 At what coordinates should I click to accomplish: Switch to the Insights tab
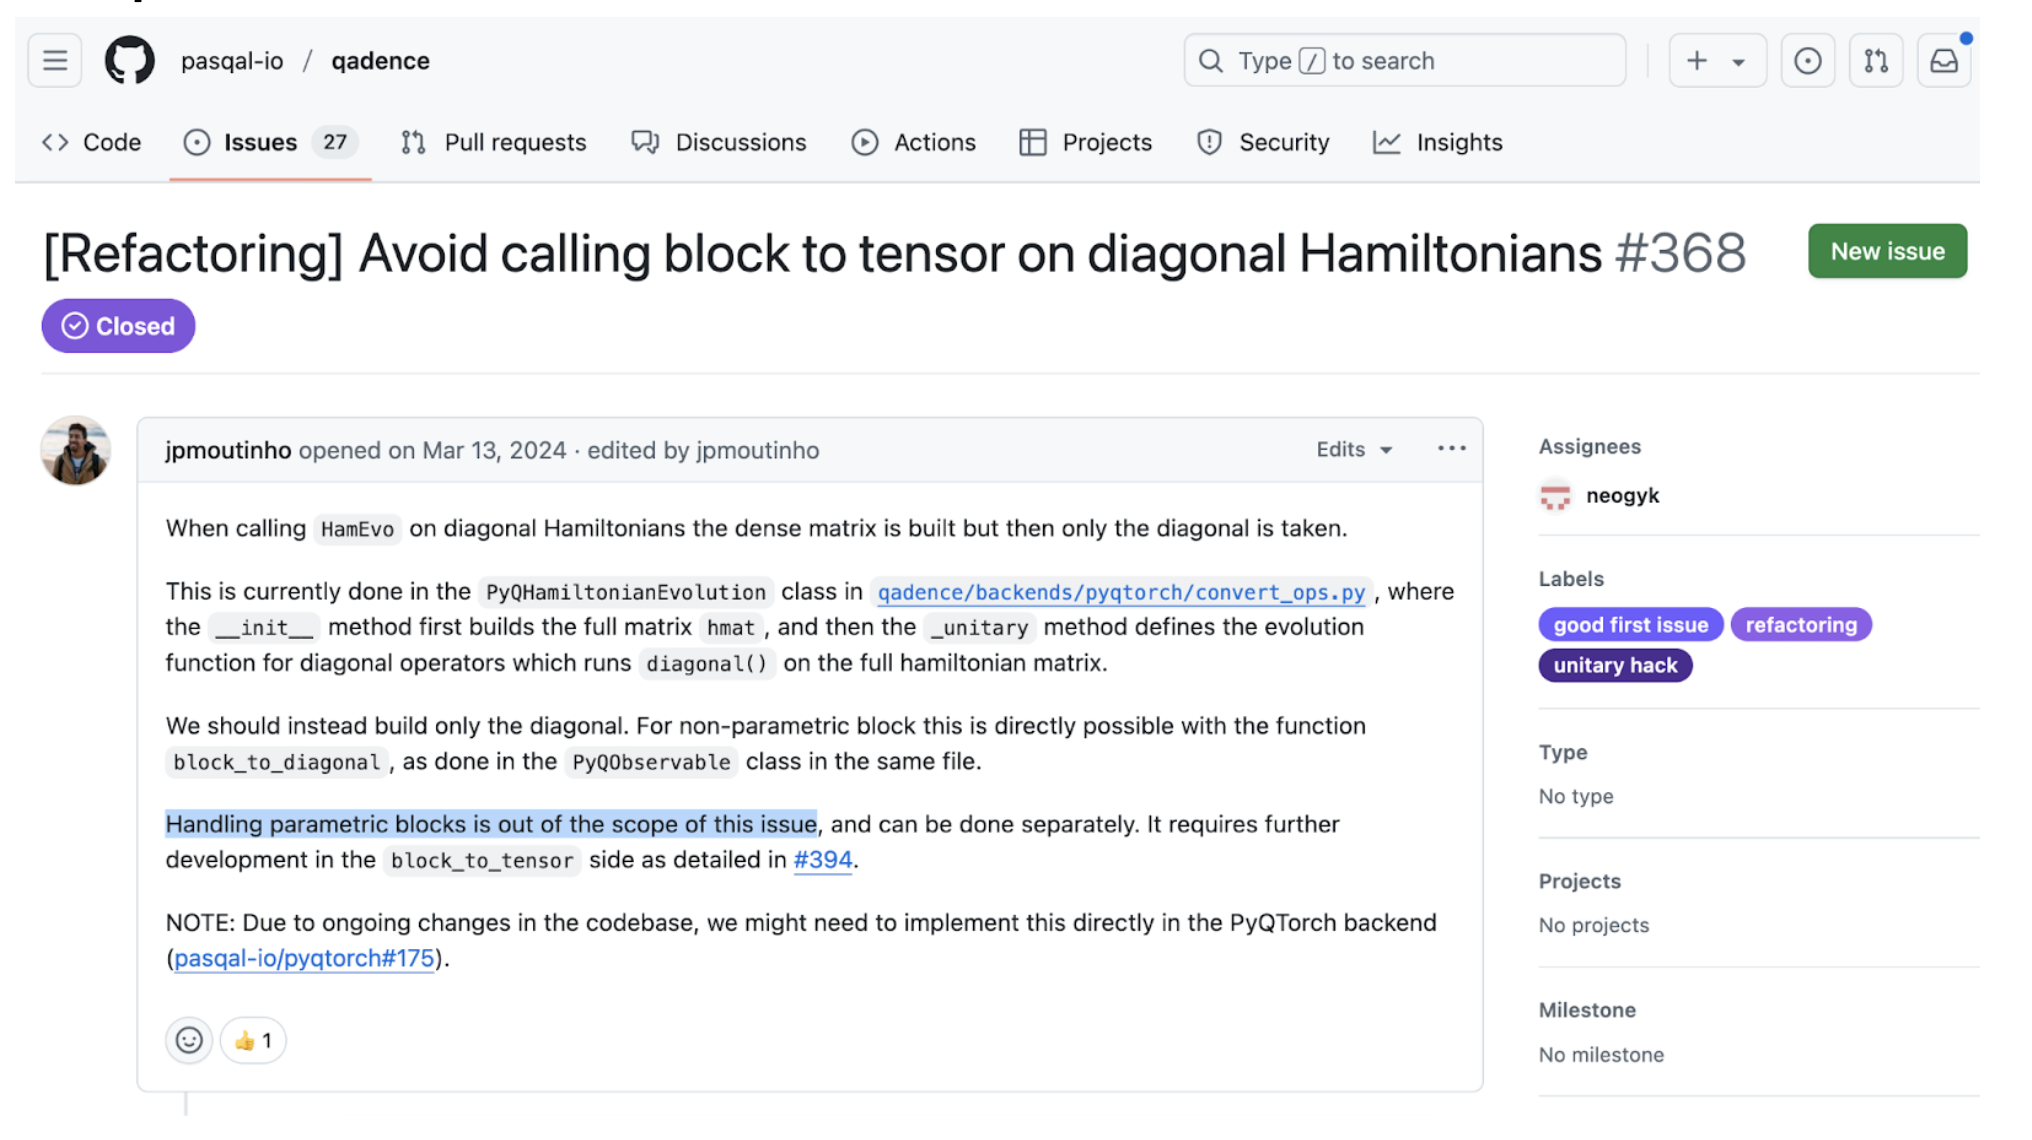point(1438,142)
